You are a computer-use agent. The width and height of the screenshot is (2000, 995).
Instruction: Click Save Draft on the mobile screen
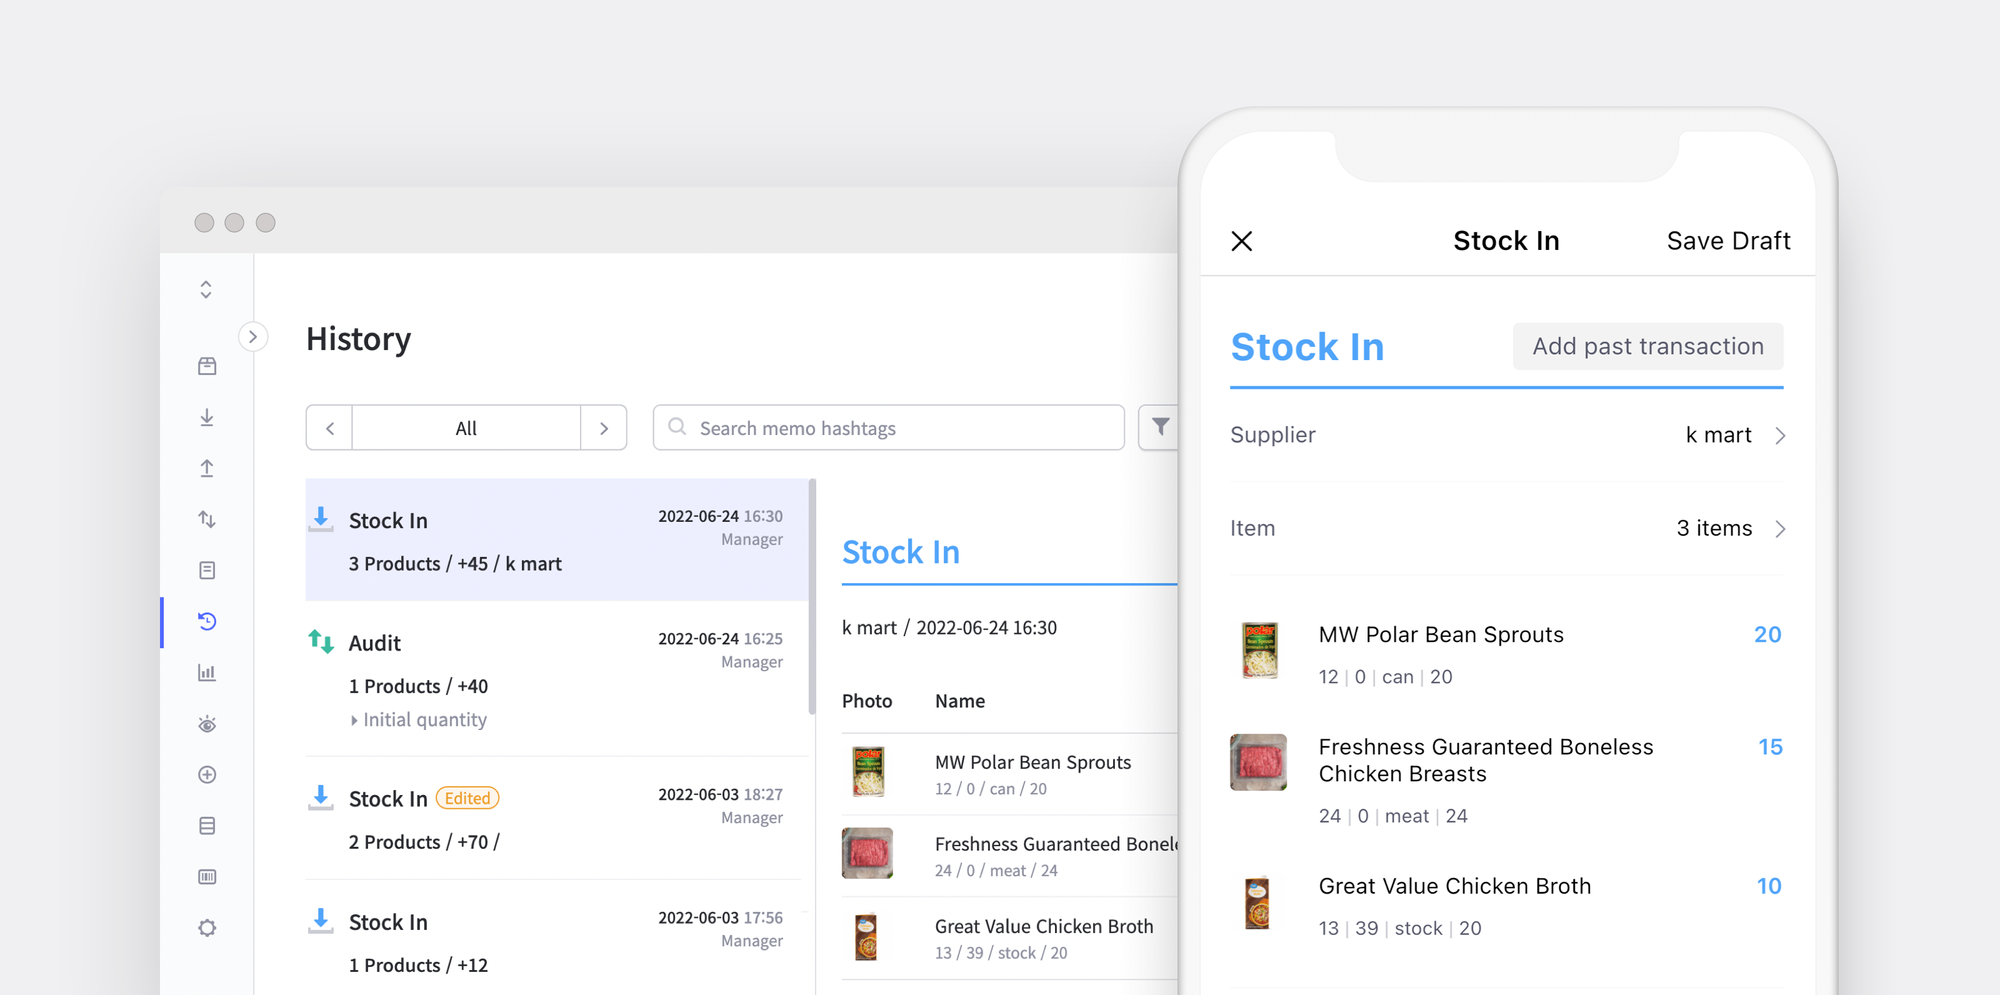click(x=1728, y=240)
